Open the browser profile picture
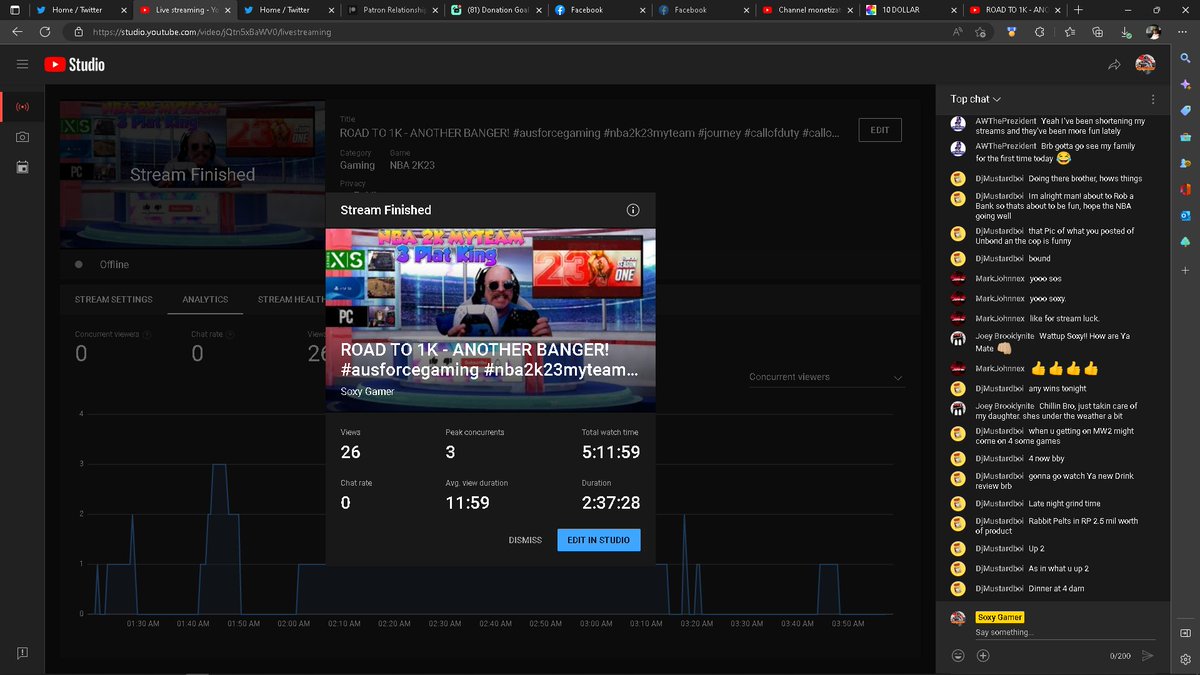The width and height of the screenshot is (1200, 675). [x=1154, y=32]
